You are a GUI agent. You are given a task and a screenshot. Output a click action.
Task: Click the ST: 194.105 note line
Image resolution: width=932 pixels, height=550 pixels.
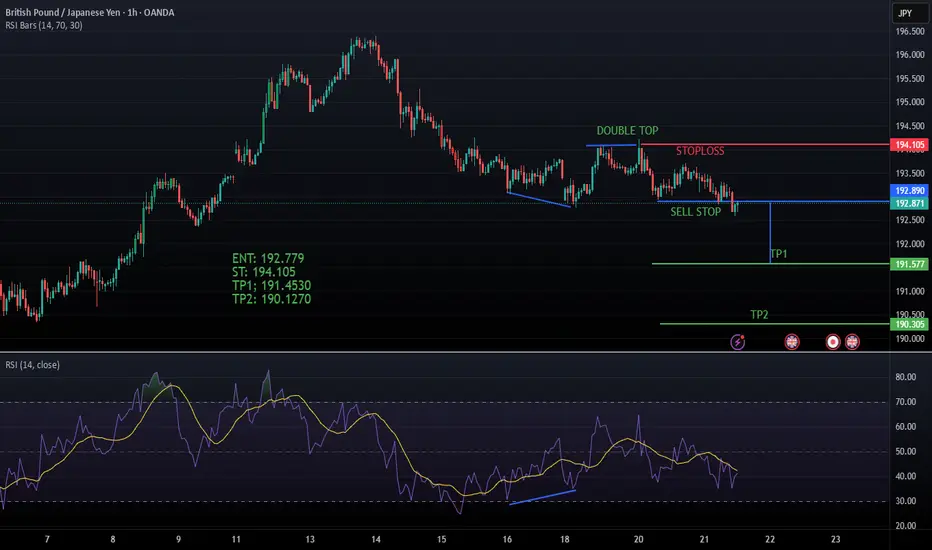point(264,272)
